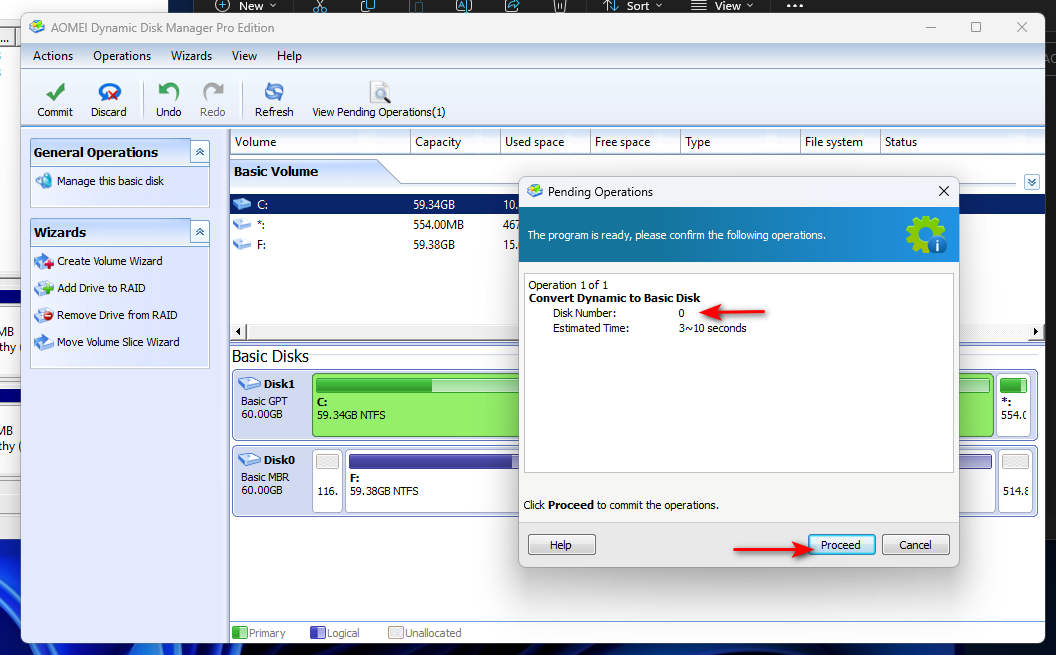This screenshot has width=1056, height=655.
Task: Click the F: partition block on Disk0
Action: [431, 481]
